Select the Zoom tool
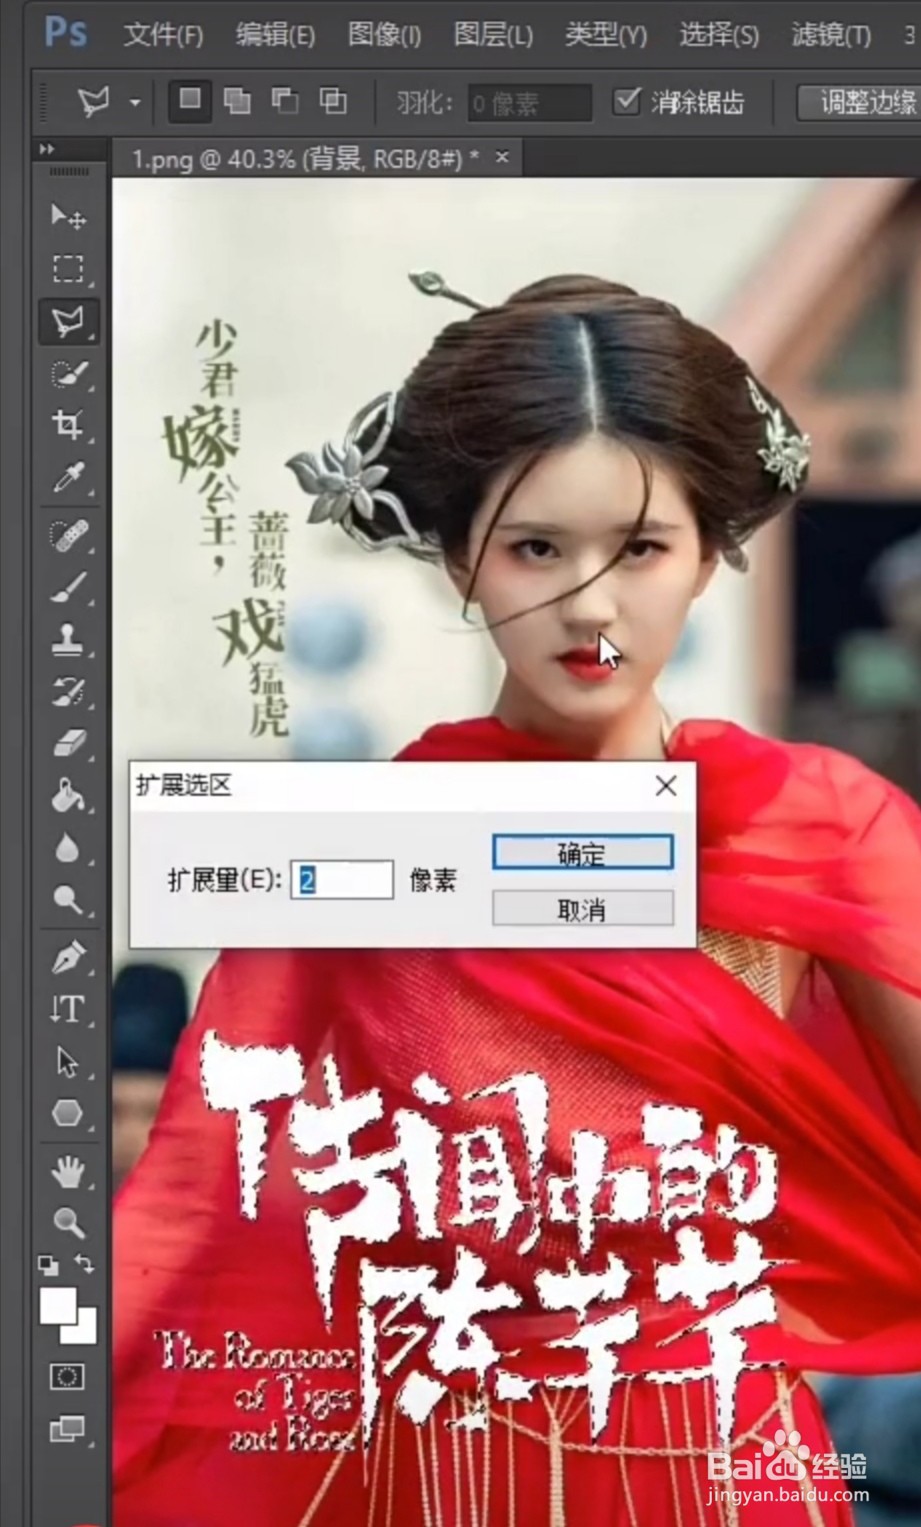The width and height of the screenshot is (921, 1527). [68, 1222]
